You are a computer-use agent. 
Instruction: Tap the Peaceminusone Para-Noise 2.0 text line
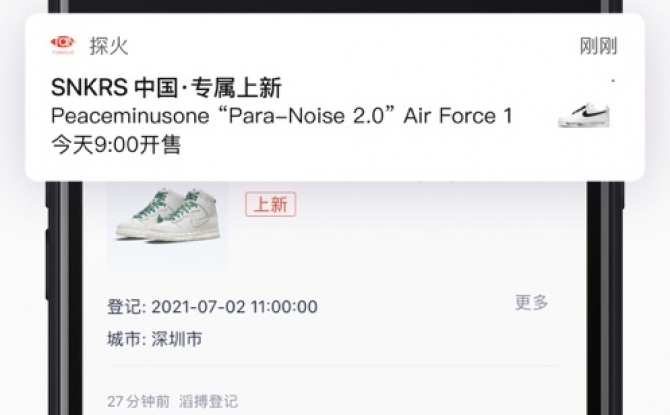[282, 116]
